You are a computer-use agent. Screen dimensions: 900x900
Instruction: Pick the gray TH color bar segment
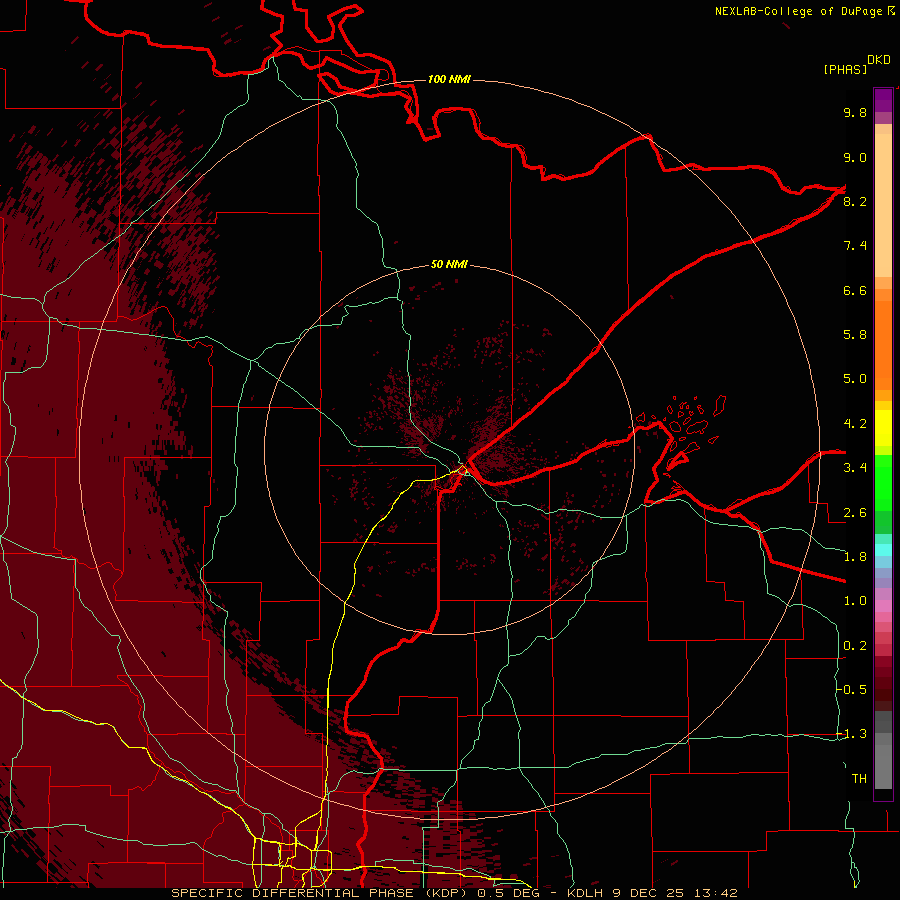click(x=883, y=766)
